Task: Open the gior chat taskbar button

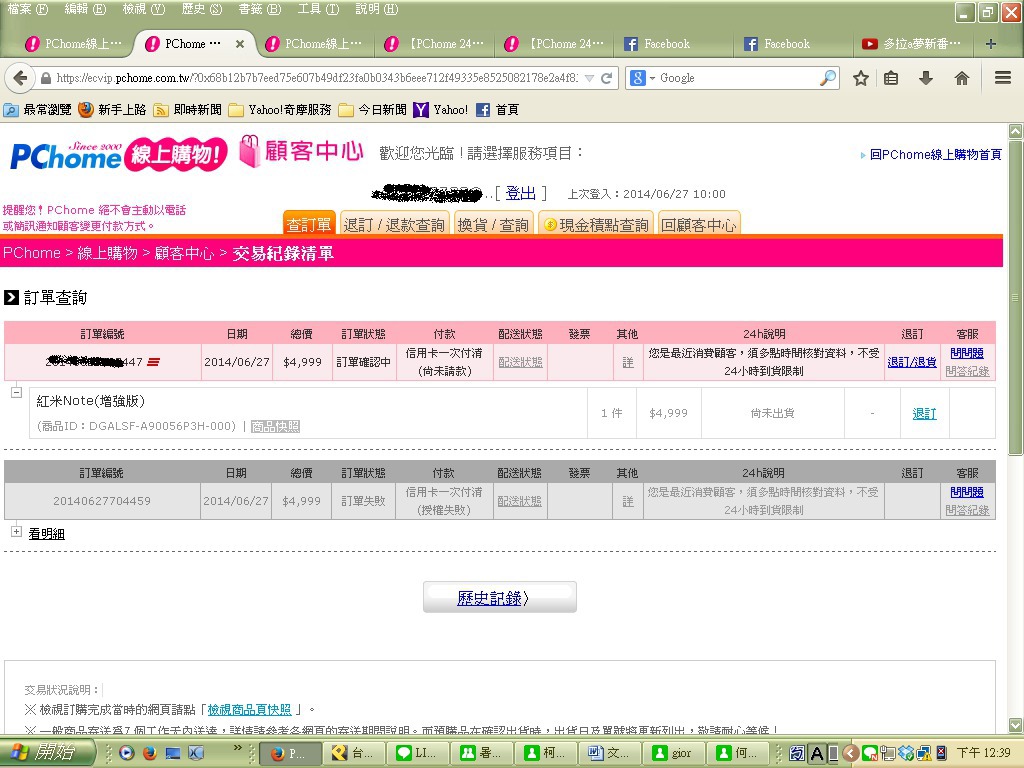Action: click(x=674, y=753)
